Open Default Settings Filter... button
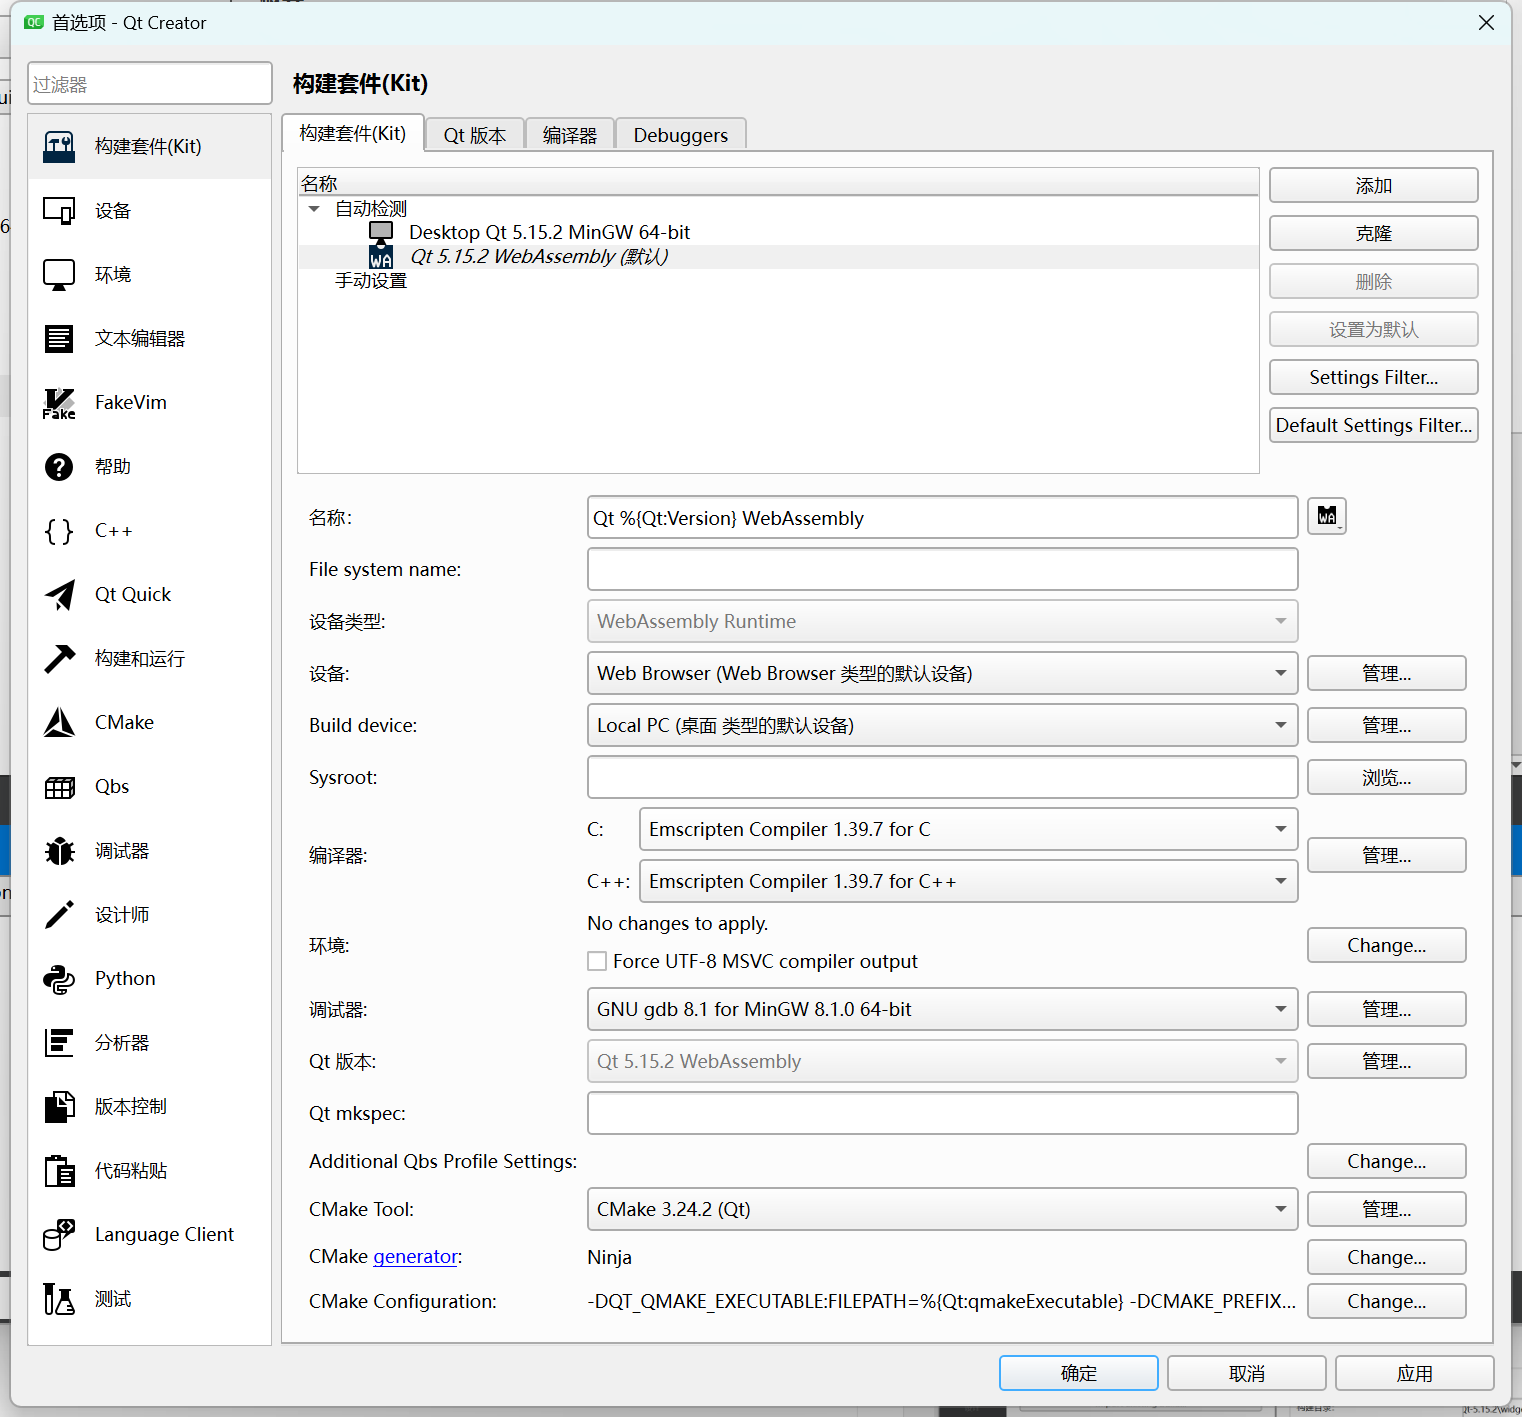Image resolution: width=1522 pixels, height=1417 pixels. pyautogui.click(x=1374, y=425)
